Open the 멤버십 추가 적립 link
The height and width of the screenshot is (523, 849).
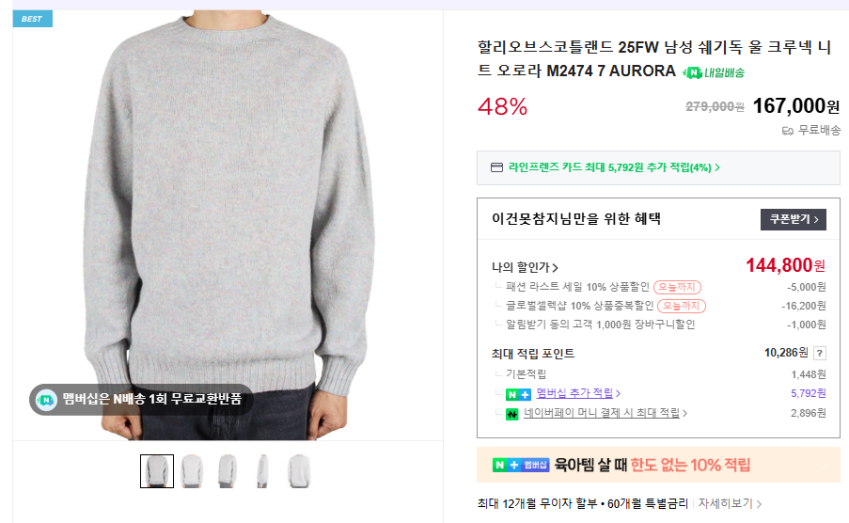tap(574, 393)
